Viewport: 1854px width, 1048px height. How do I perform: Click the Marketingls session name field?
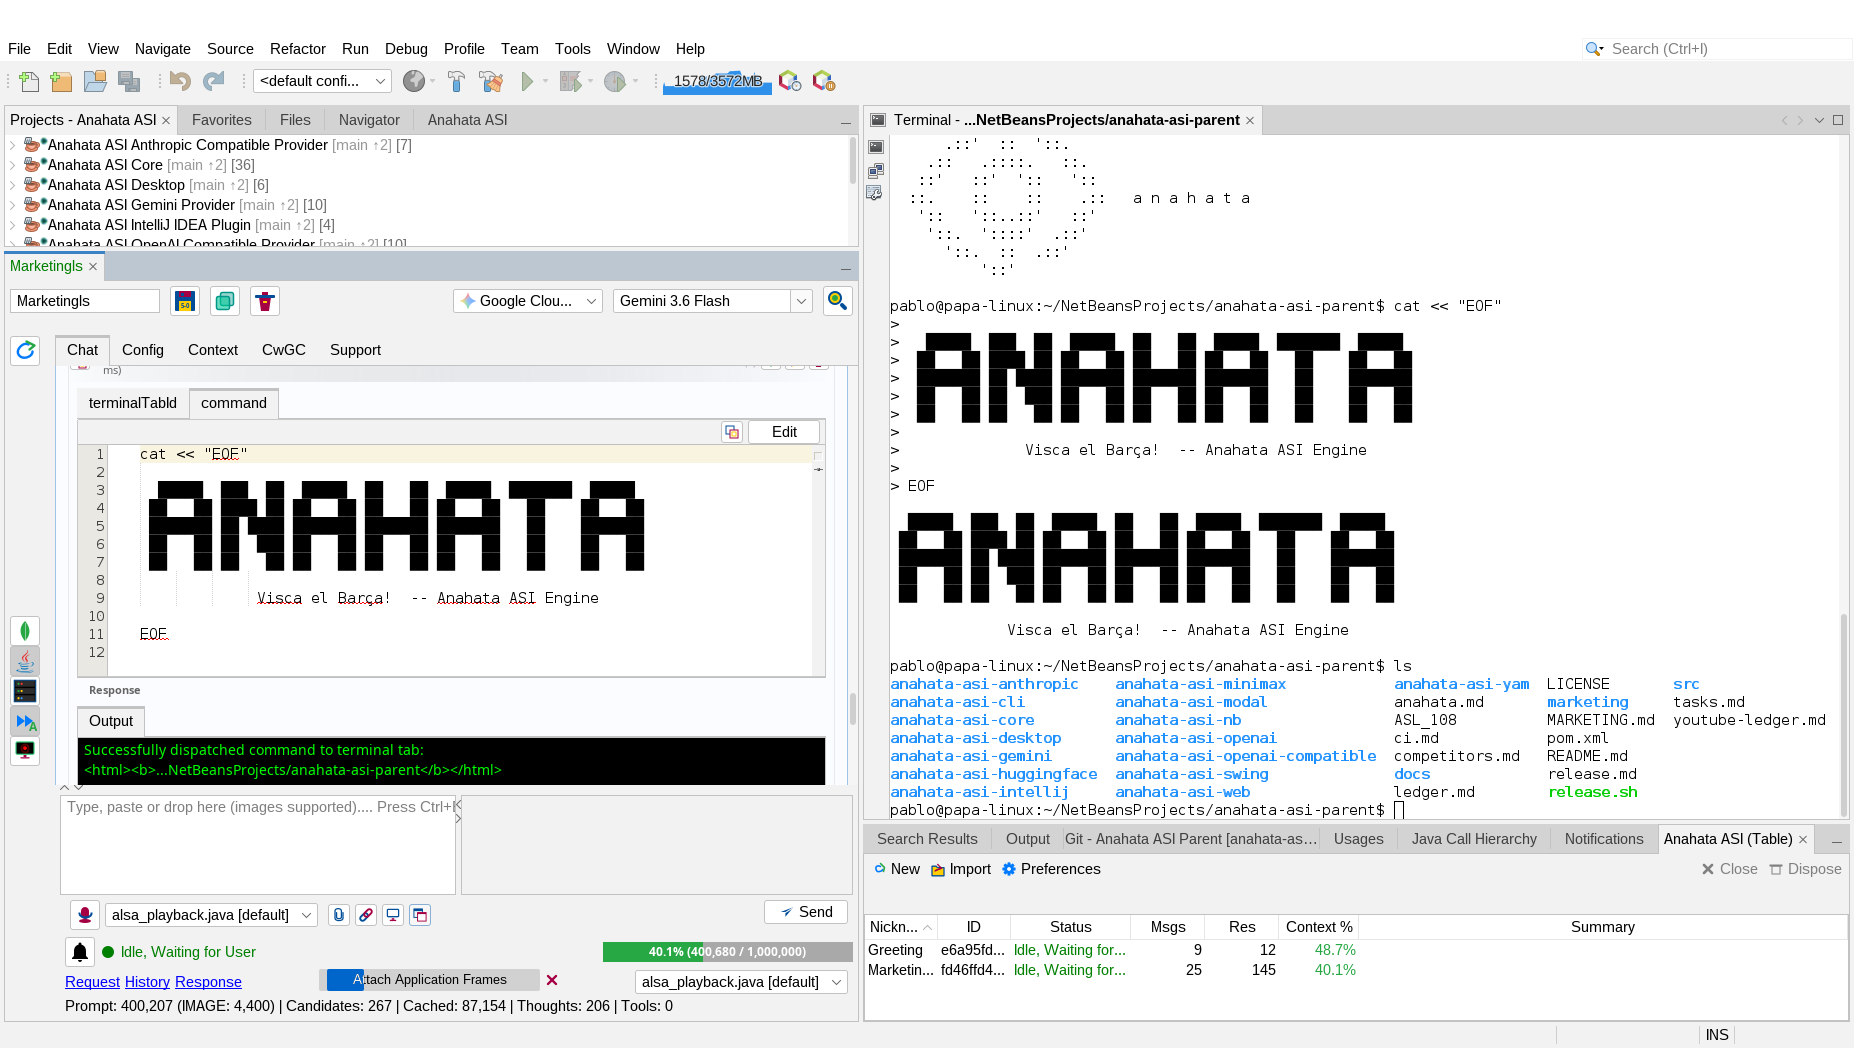click(85, 301)
